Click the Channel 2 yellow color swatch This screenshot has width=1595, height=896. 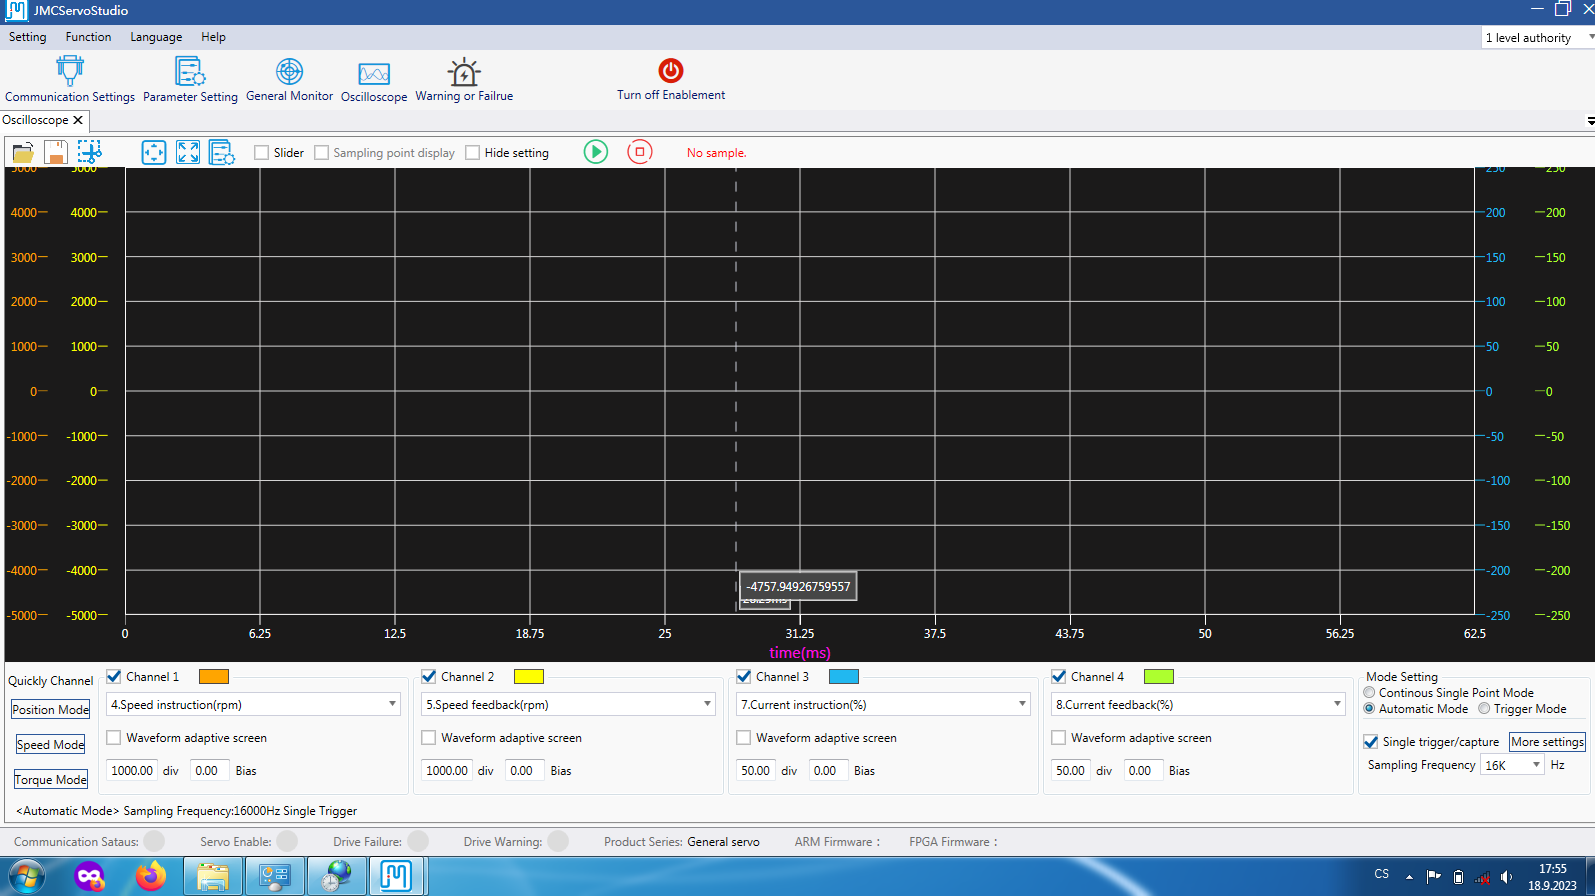click(x=528, y=677)
